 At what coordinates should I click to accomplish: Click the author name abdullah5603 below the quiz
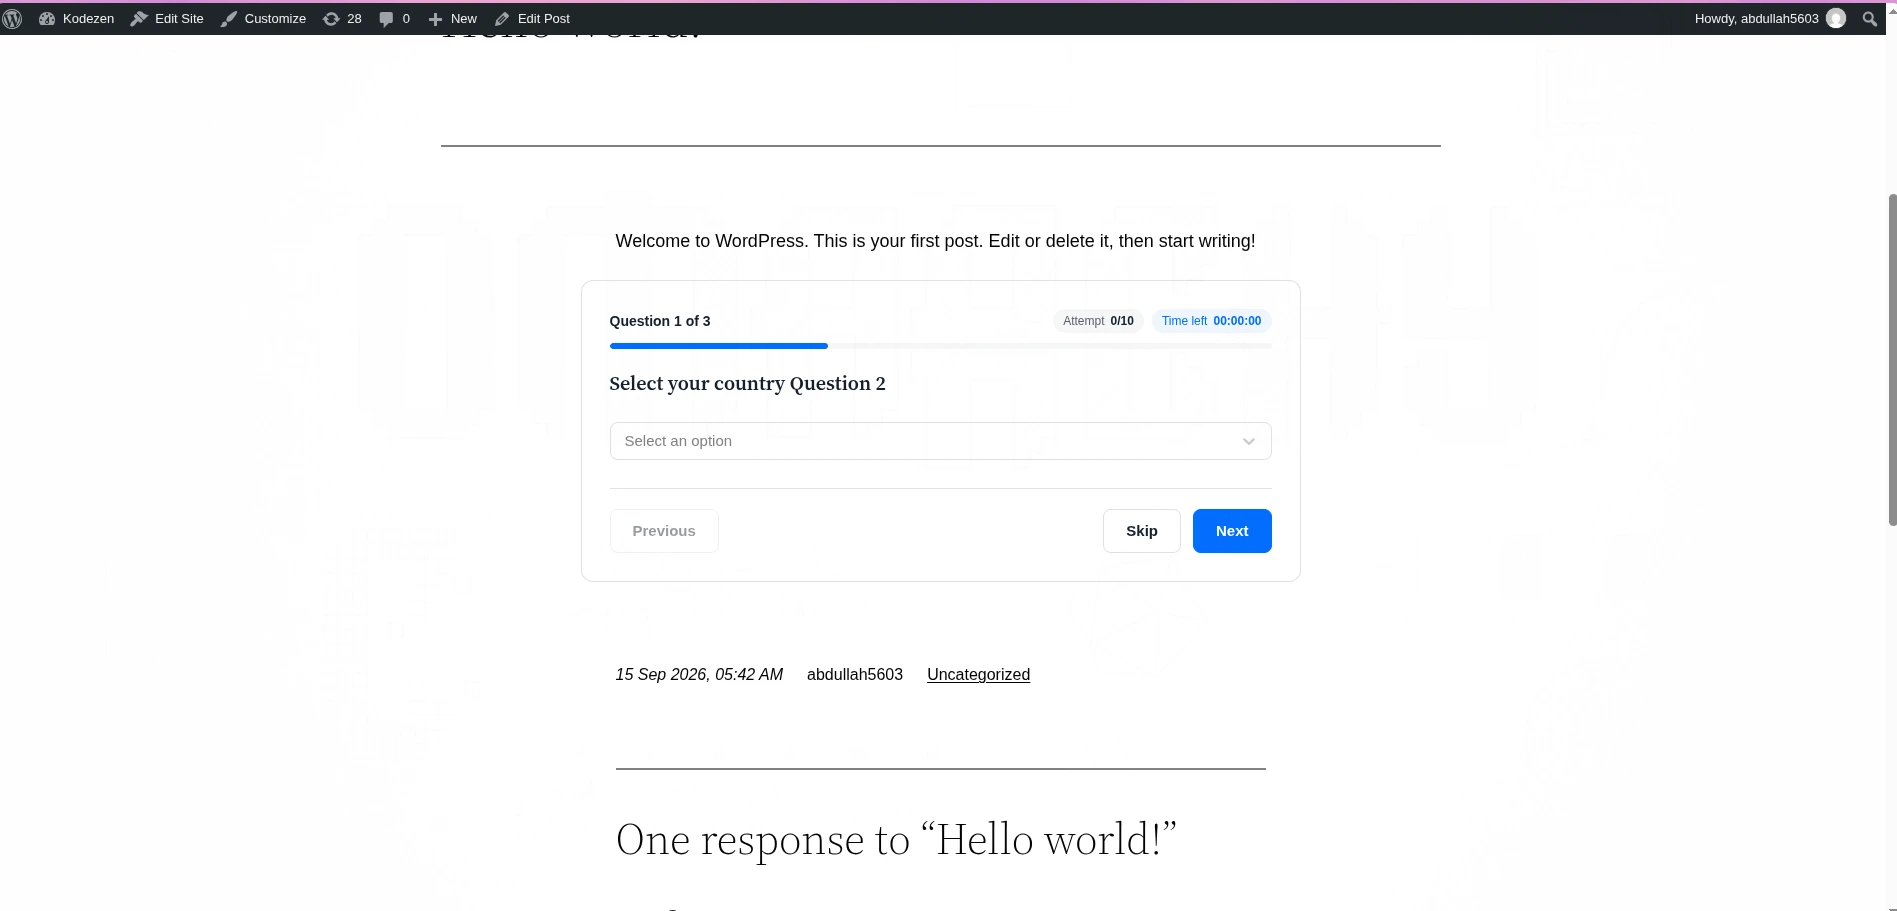855,675
